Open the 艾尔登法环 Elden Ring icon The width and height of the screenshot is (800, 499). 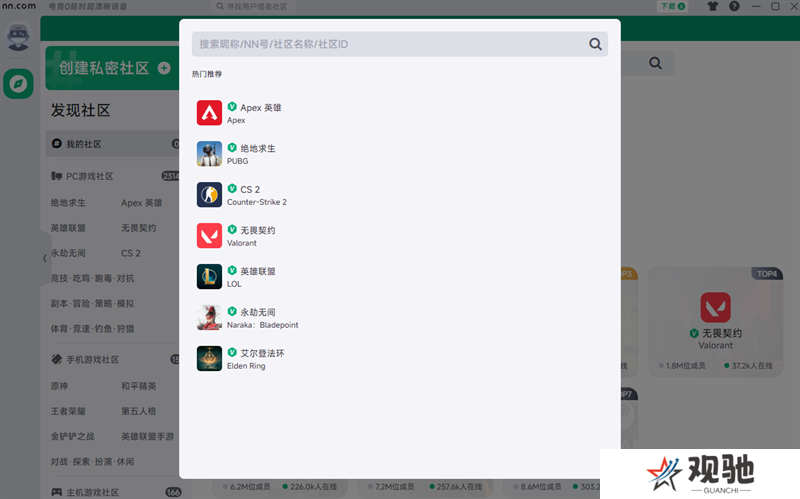209,358
